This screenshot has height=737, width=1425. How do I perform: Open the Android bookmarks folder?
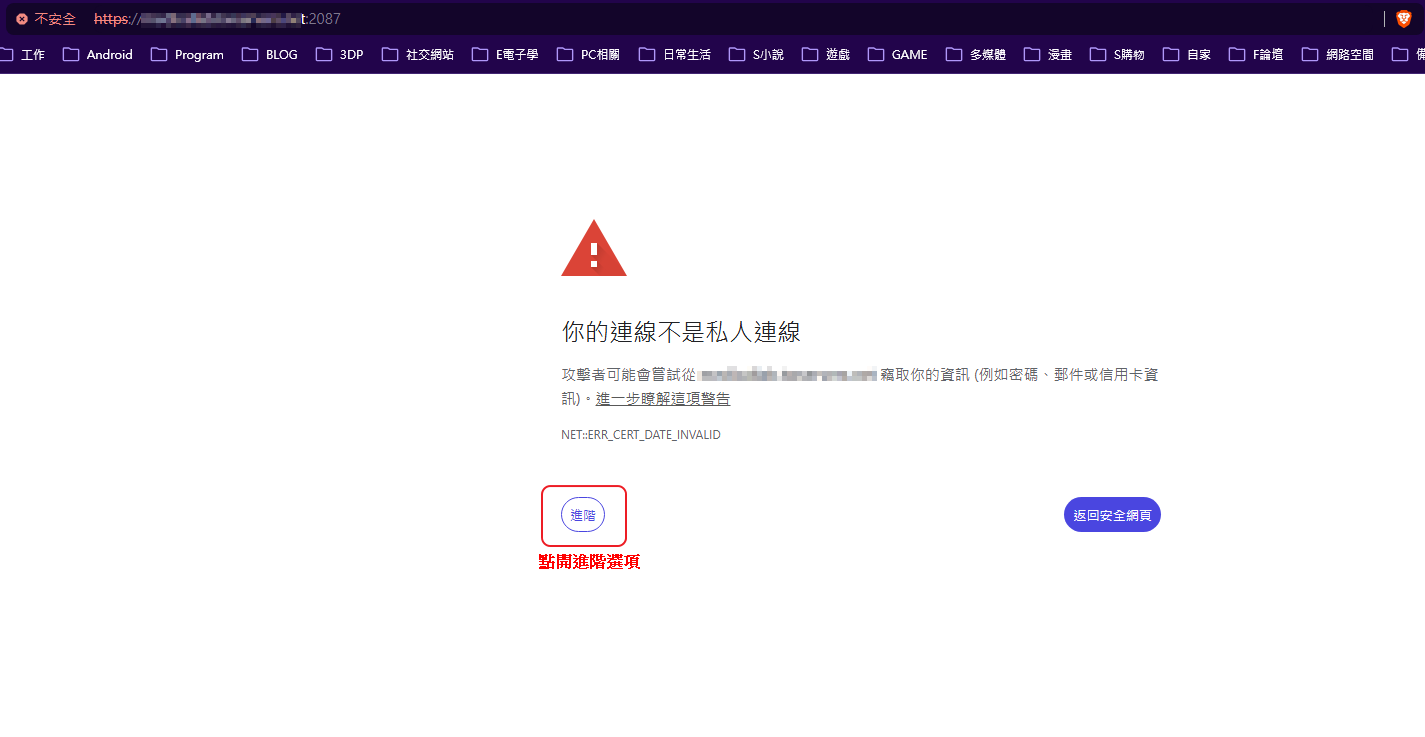point(98,55)
